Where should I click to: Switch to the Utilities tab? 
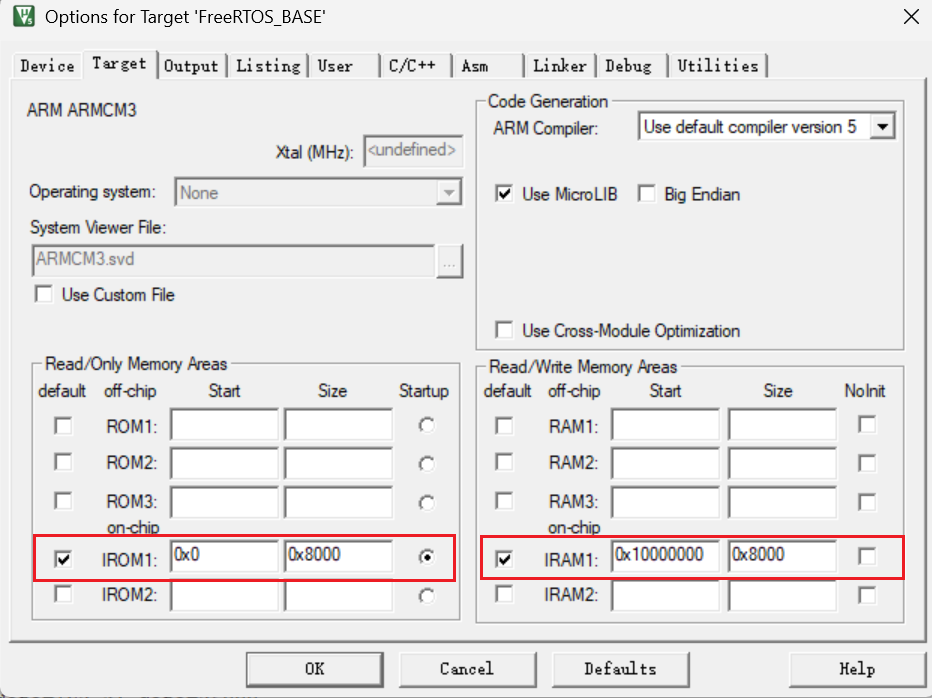tap(718, 66)
